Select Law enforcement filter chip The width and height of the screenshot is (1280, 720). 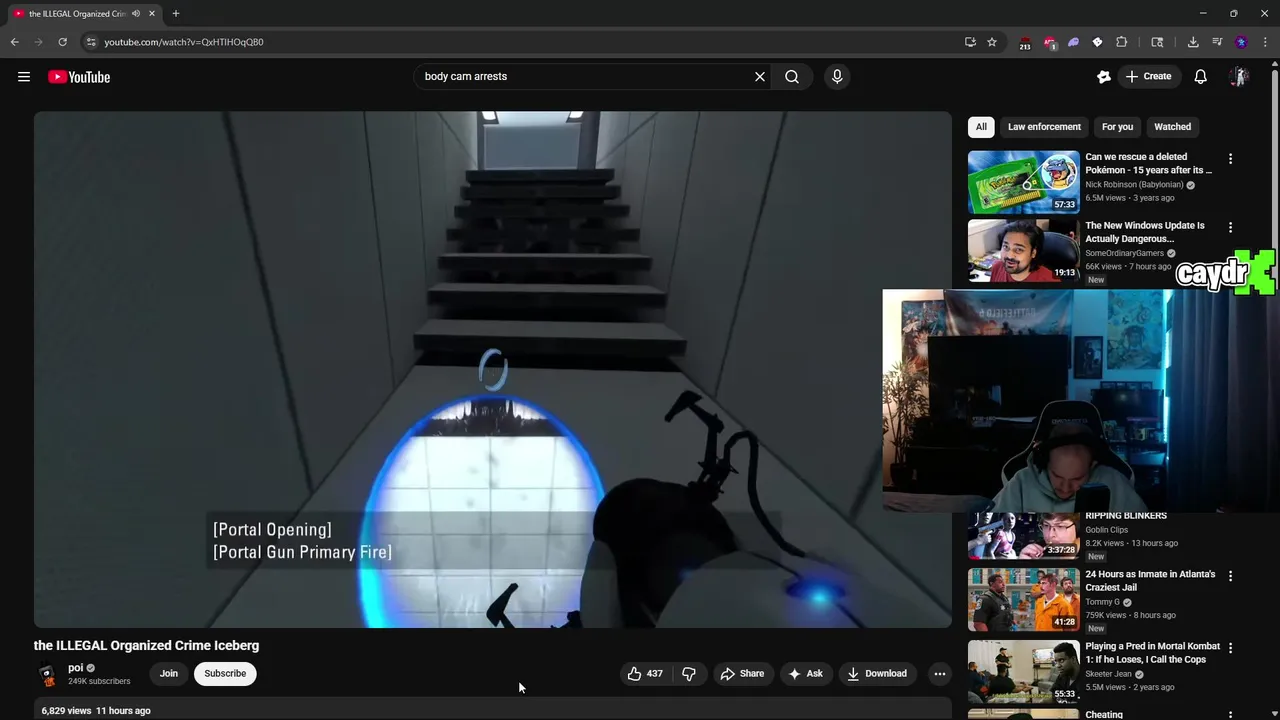[1044, 127]
